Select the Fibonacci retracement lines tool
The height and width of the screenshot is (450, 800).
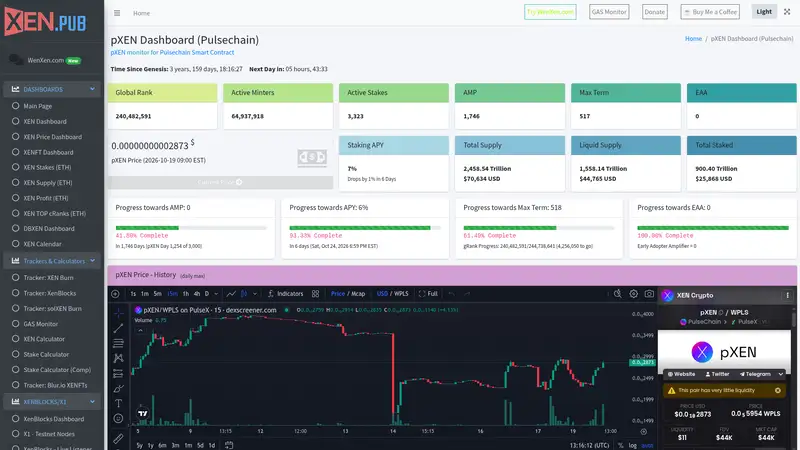click(x=118, y=343)
